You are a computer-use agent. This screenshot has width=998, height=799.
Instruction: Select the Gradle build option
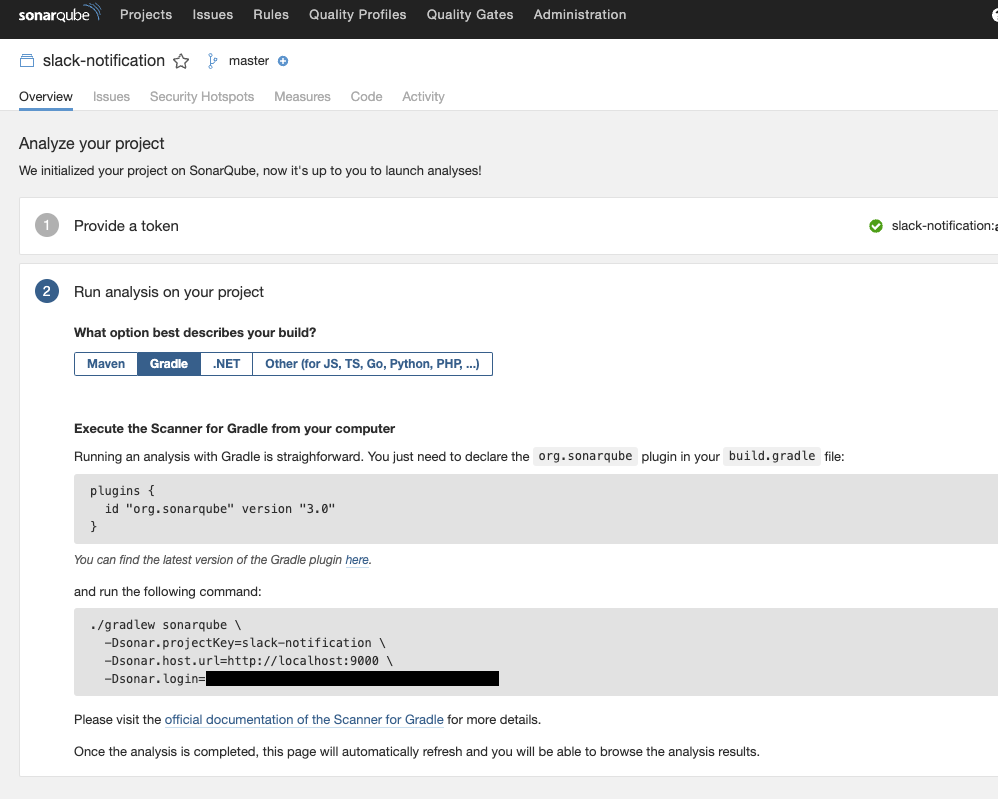[169, 364]
